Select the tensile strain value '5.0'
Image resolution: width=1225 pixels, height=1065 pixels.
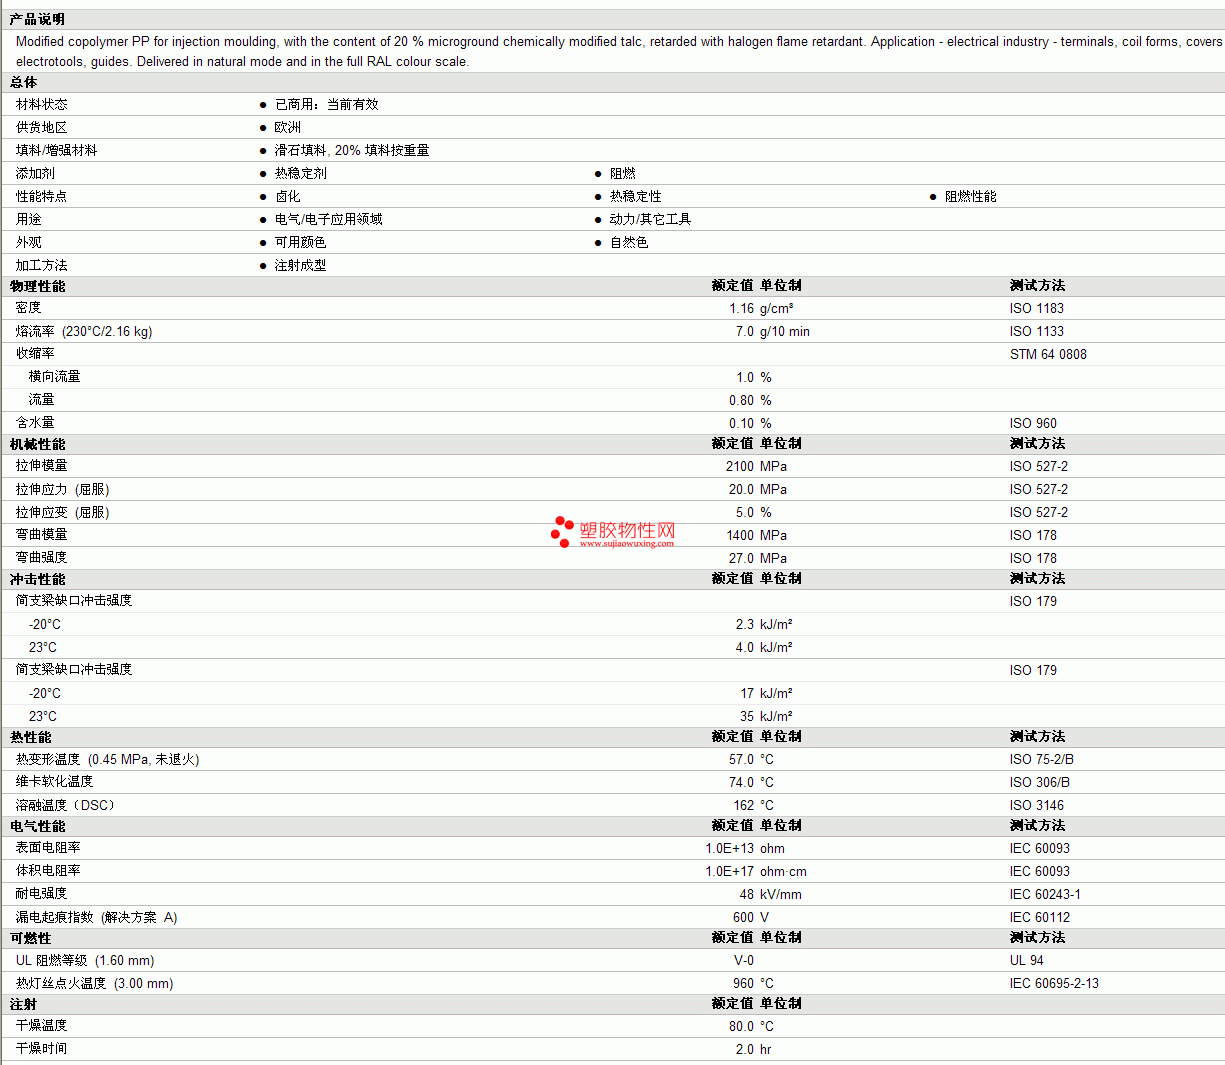point(745,512)
